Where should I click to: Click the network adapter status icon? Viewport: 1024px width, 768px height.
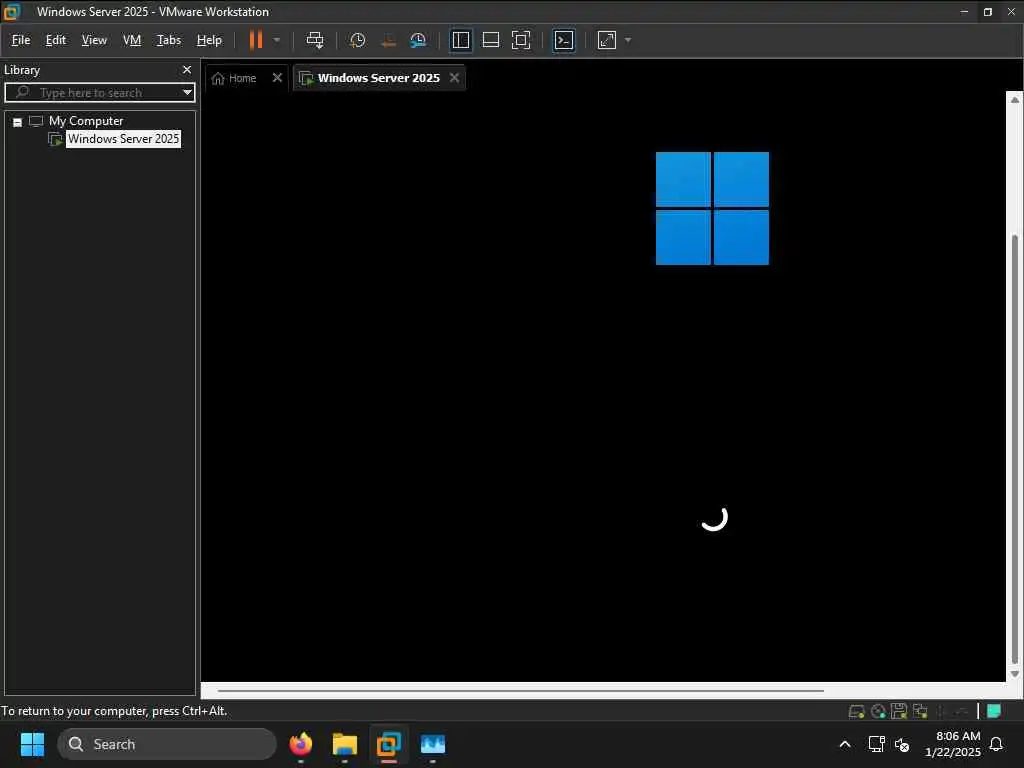point(920,711)
